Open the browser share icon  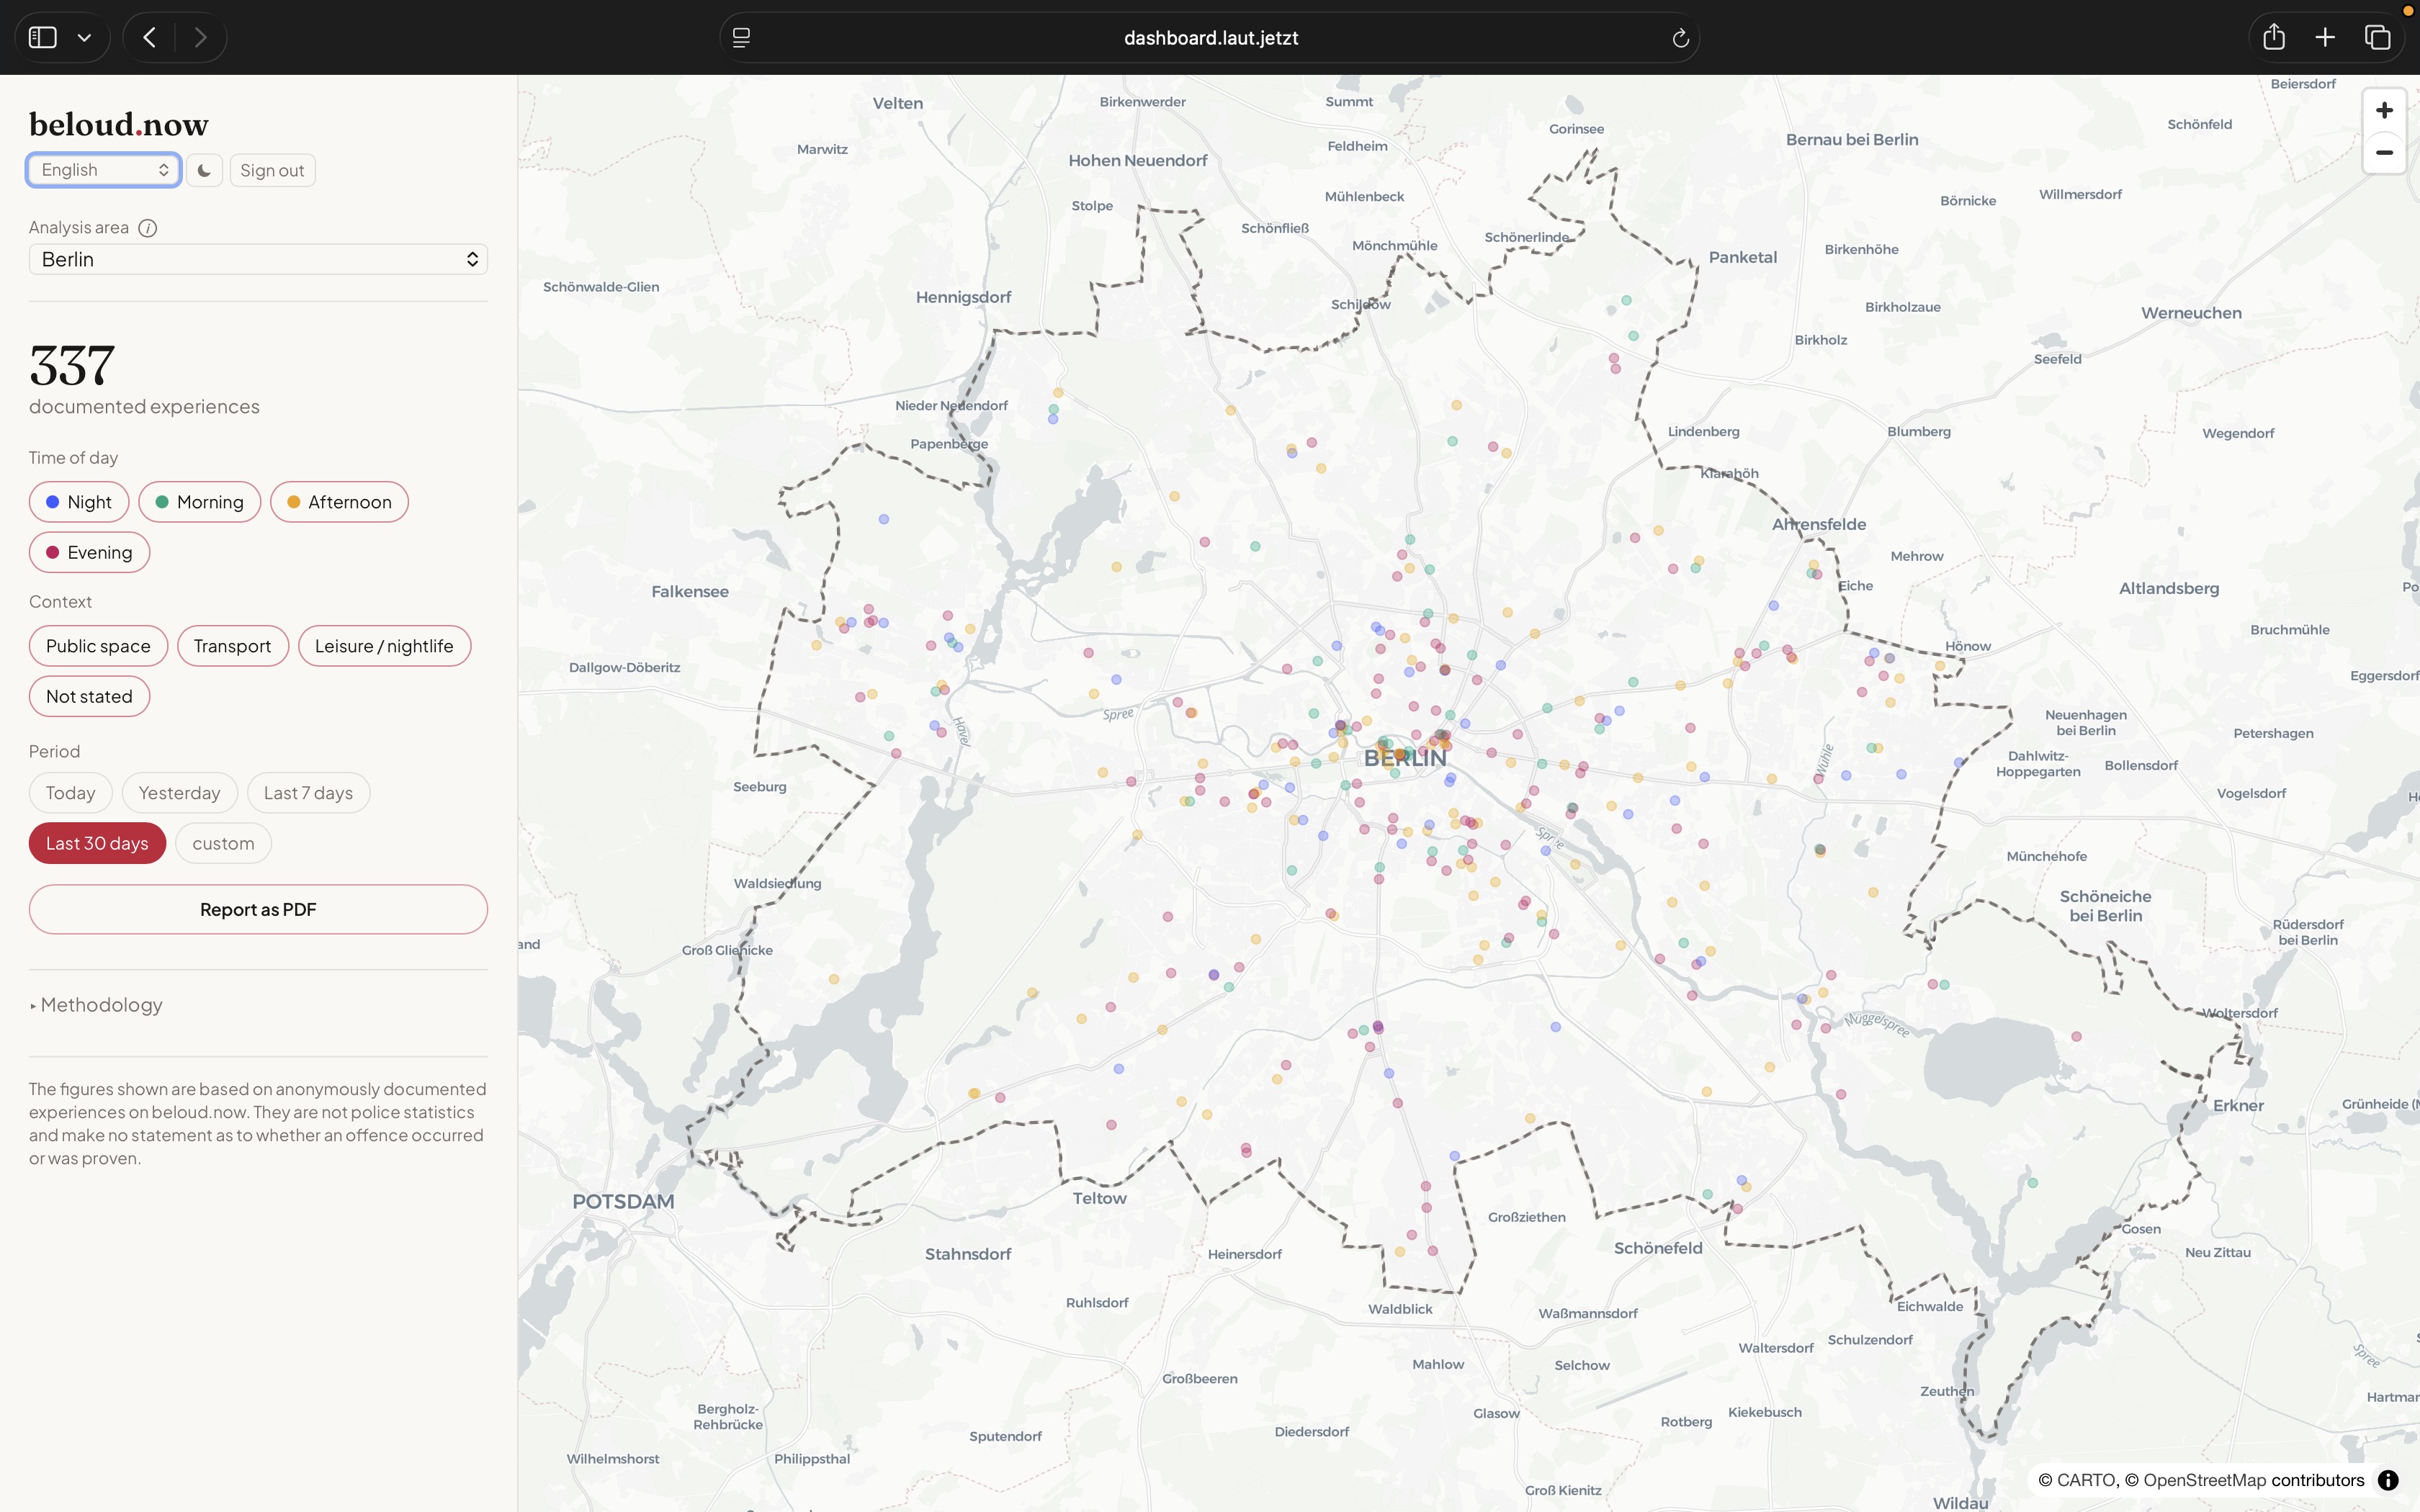click(2274, 37)
